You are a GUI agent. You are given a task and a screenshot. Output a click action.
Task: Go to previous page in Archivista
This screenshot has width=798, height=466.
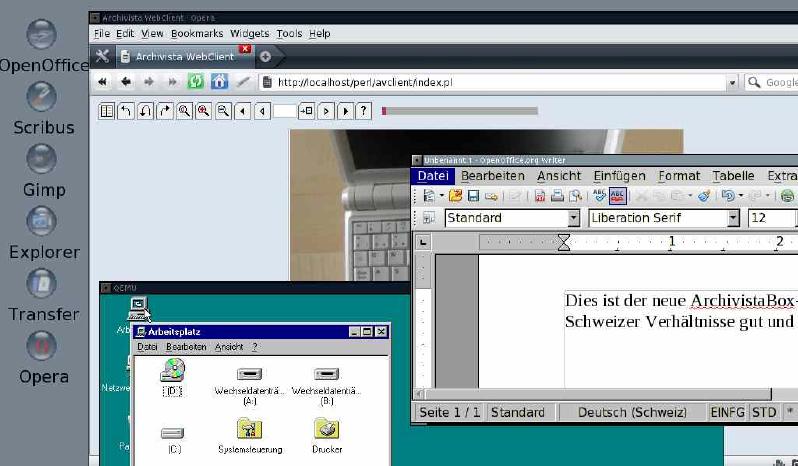(x=262, y=111)
